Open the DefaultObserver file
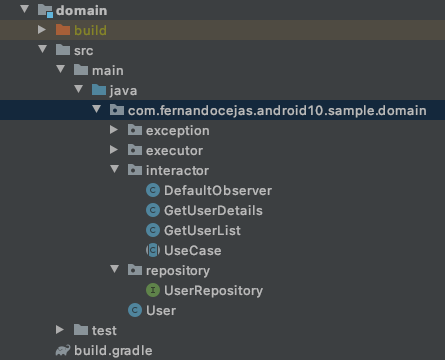445x360 pixels. click(218, 191)
